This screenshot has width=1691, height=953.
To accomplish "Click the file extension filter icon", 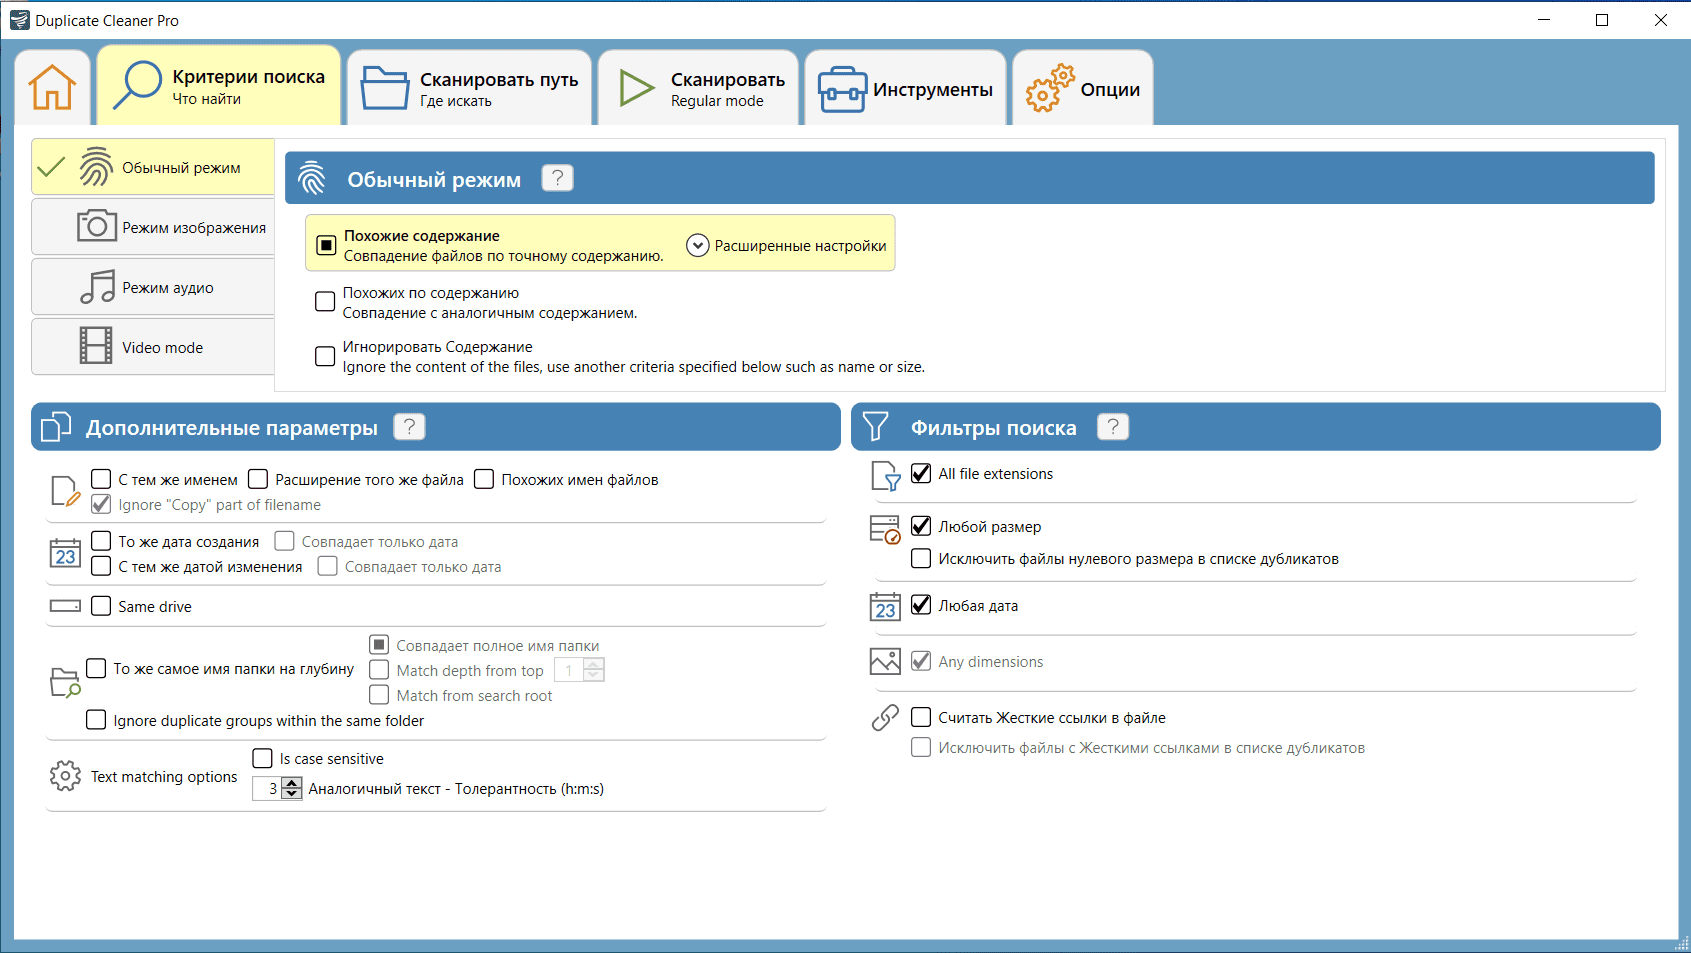I will (x=886, y=476).
